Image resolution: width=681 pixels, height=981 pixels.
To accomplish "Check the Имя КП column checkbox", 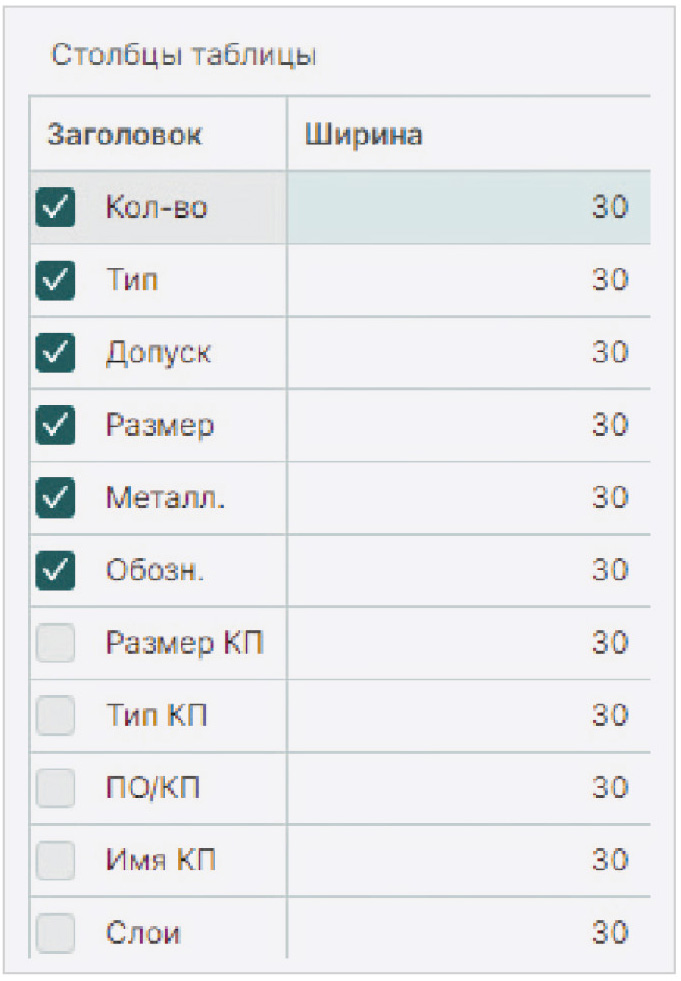I will coord(55,861).
